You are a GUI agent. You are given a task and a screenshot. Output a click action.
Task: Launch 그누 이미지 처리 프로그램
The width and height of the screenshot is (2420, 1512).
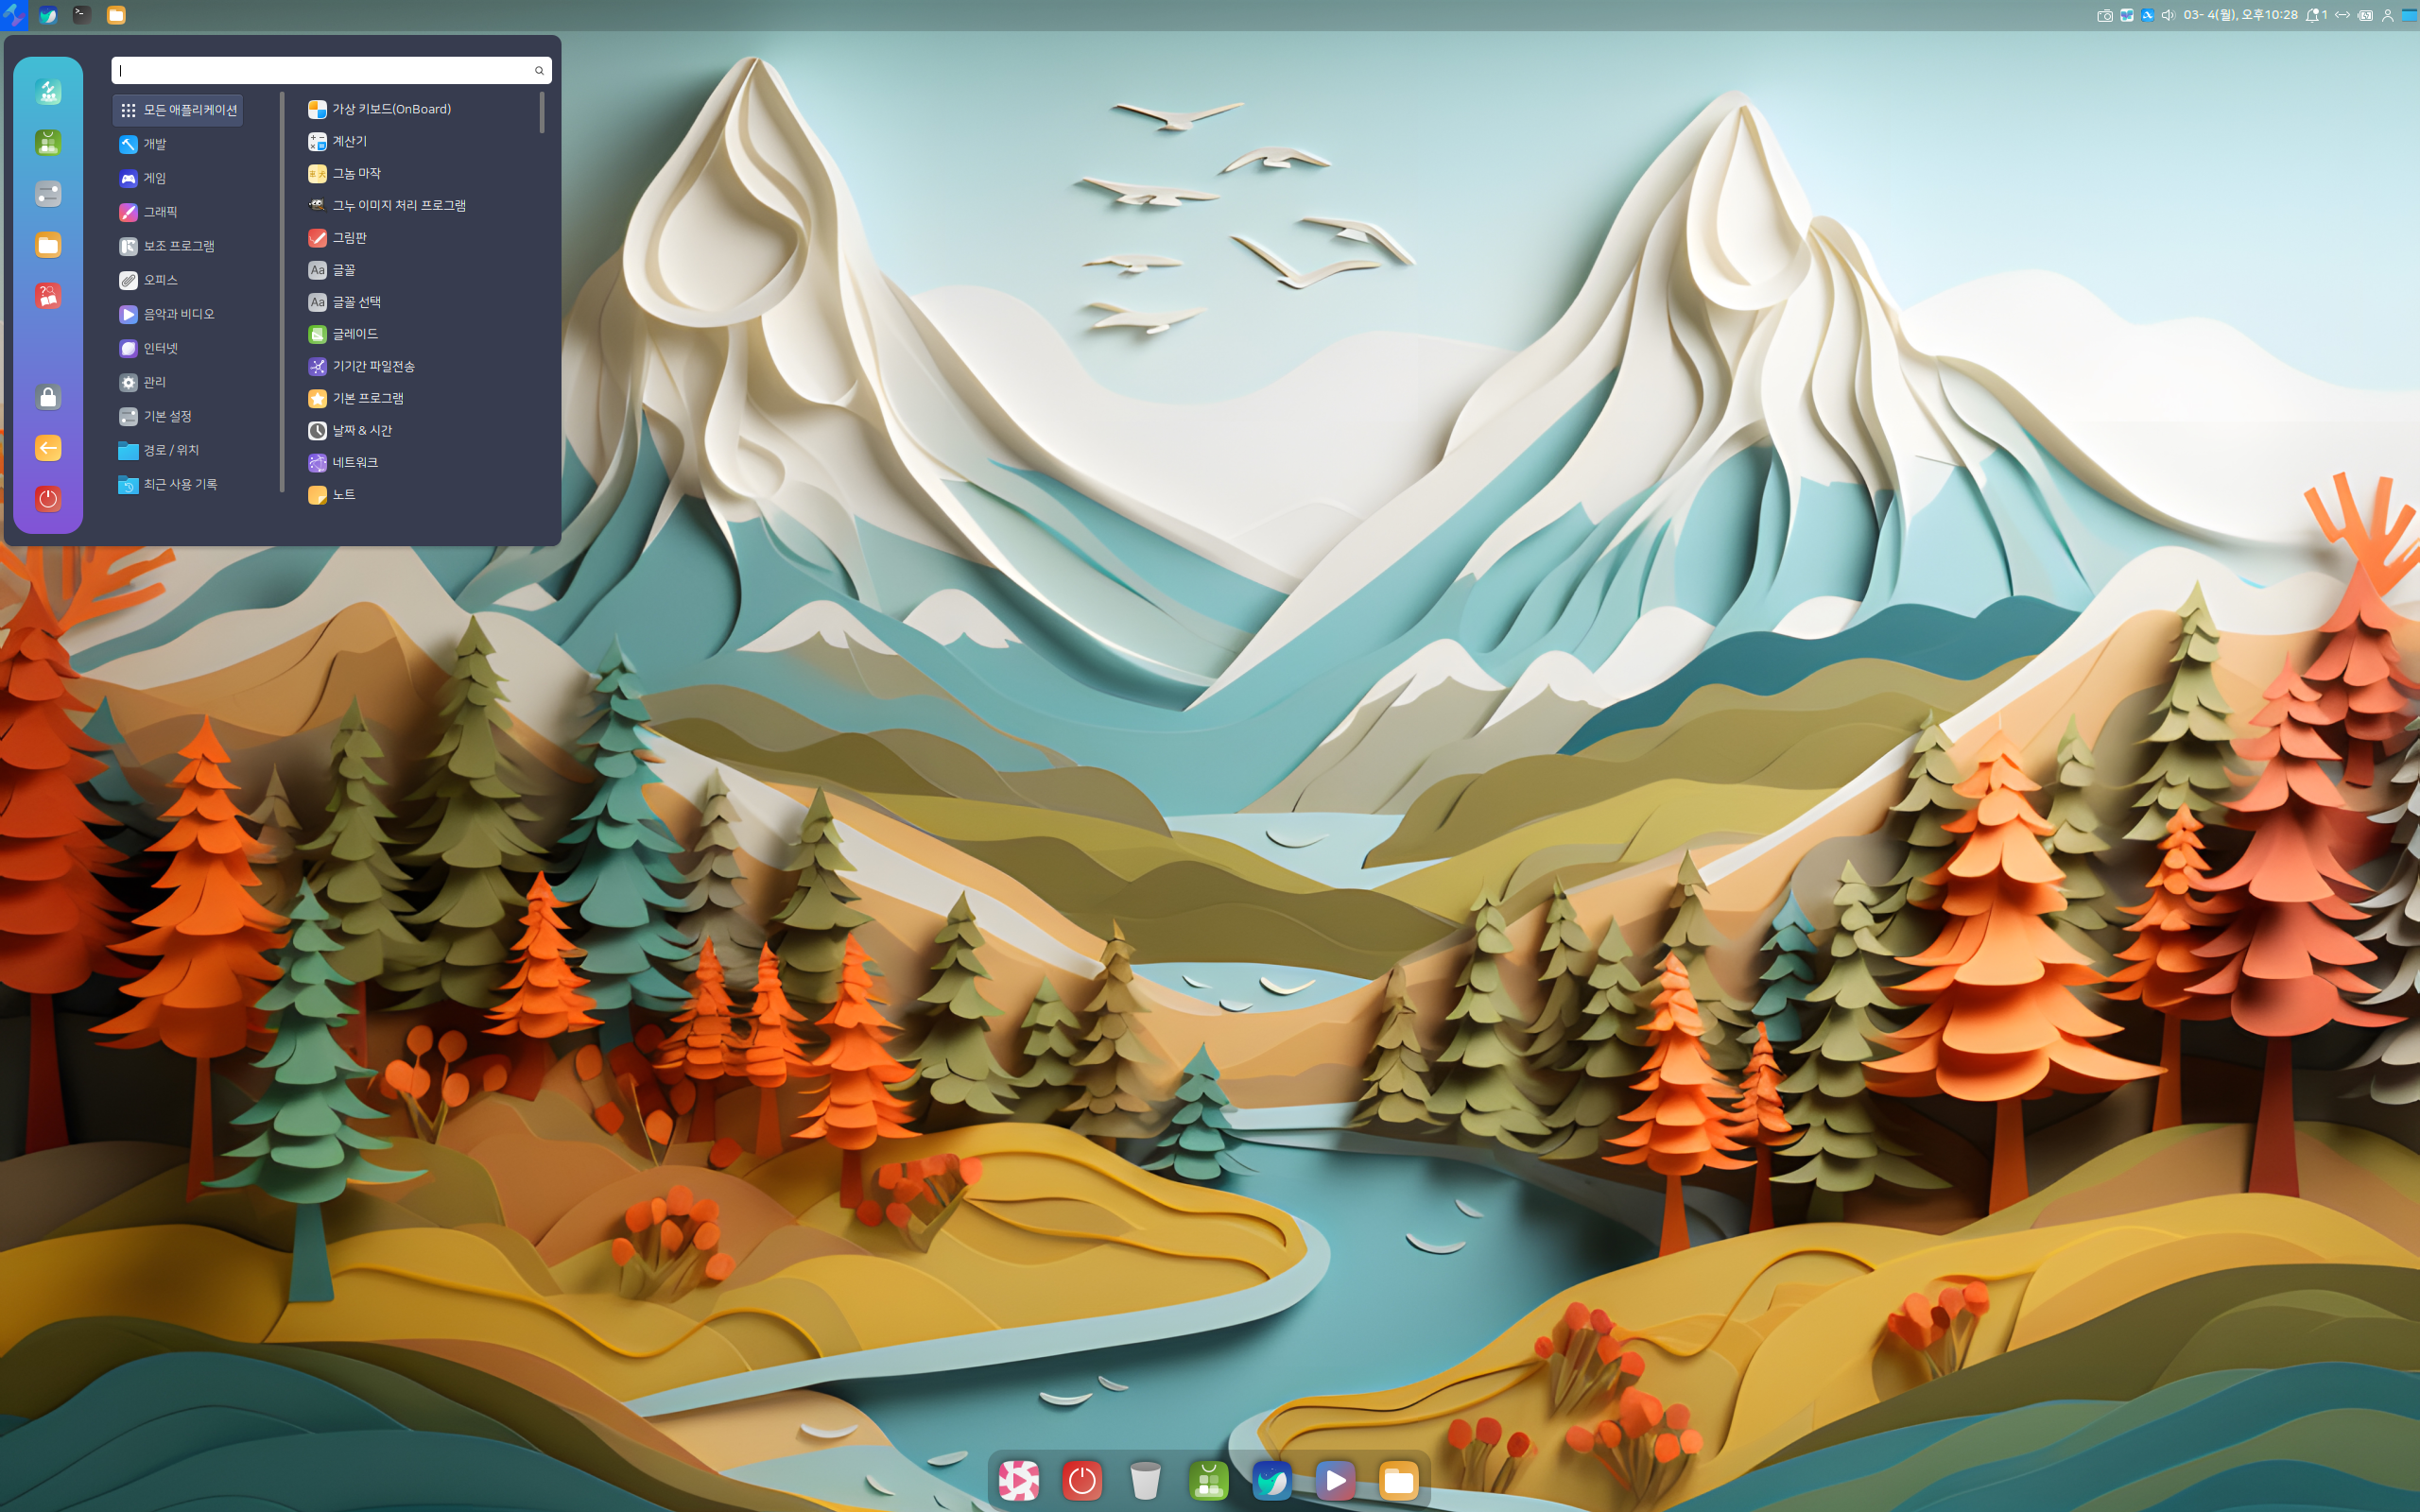coord(387,205)
